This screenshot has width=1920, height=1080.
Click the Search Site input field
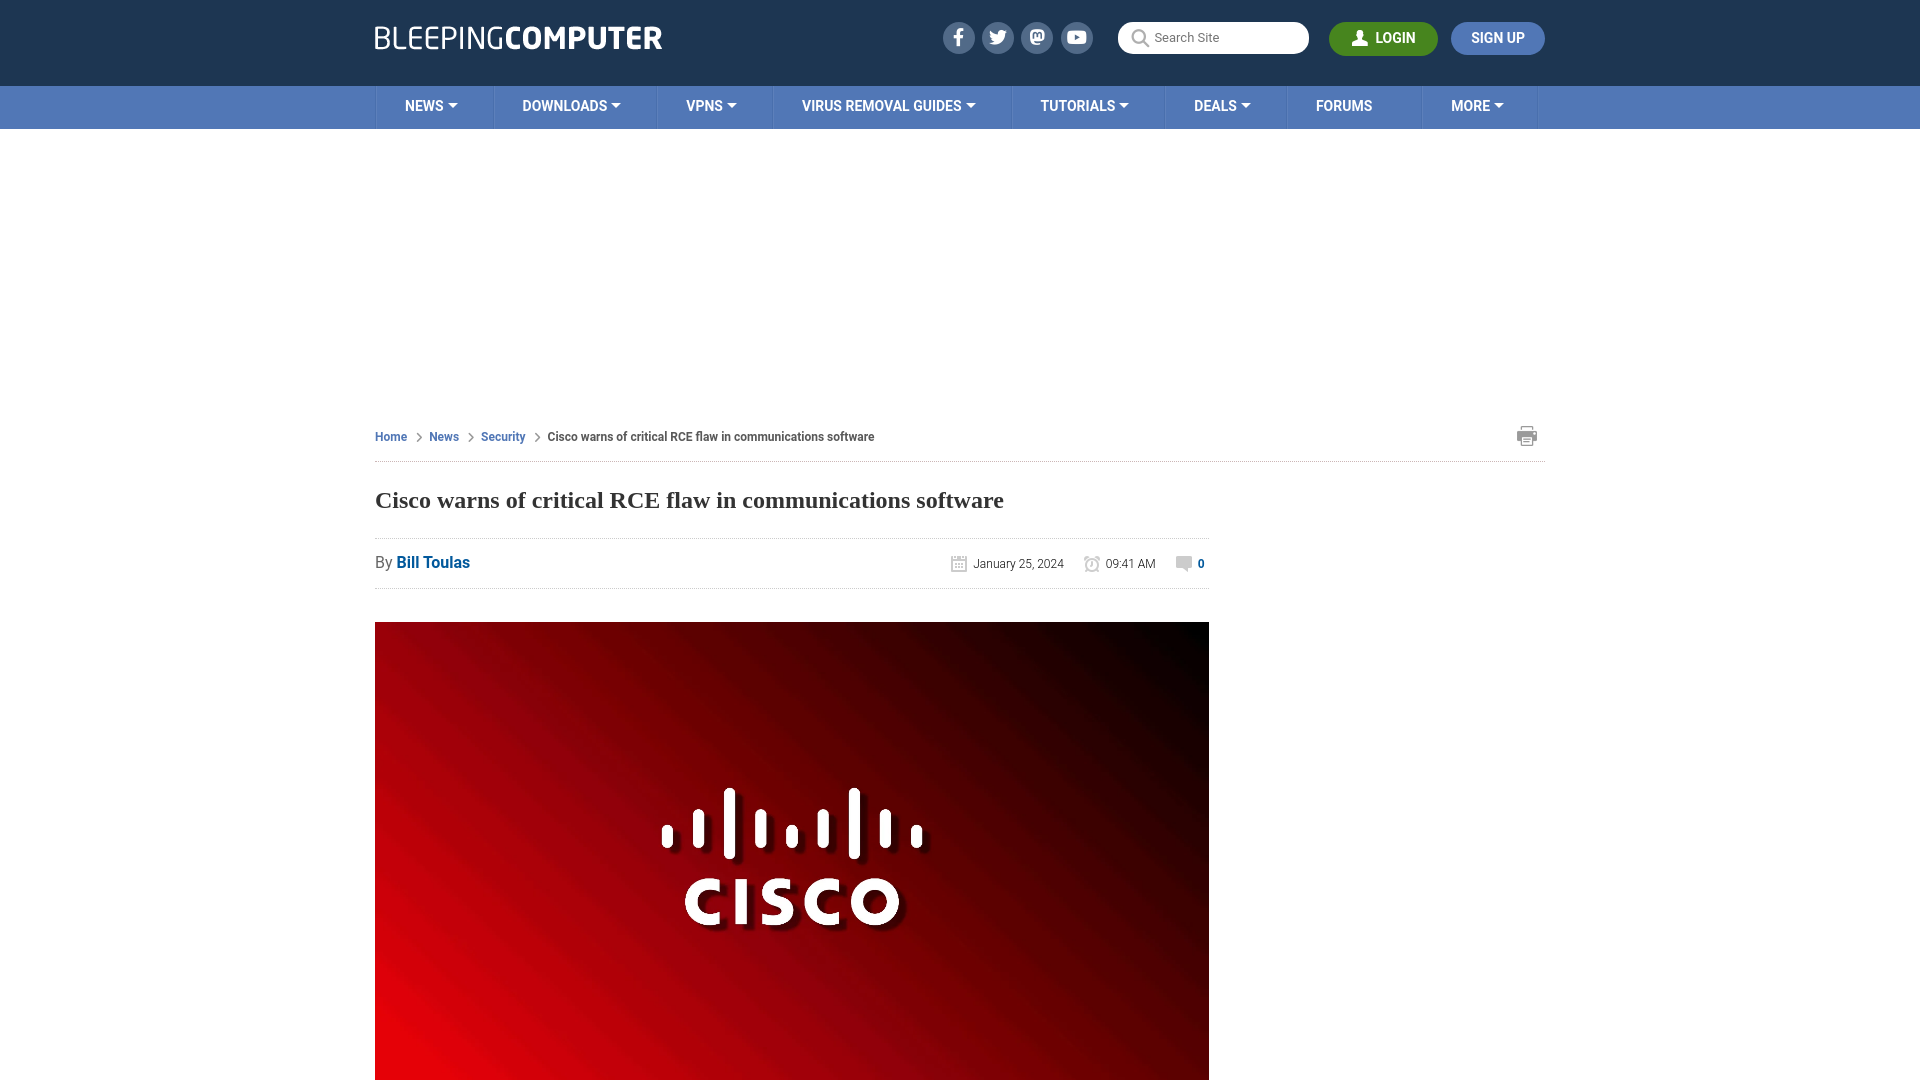[1213, 37]
